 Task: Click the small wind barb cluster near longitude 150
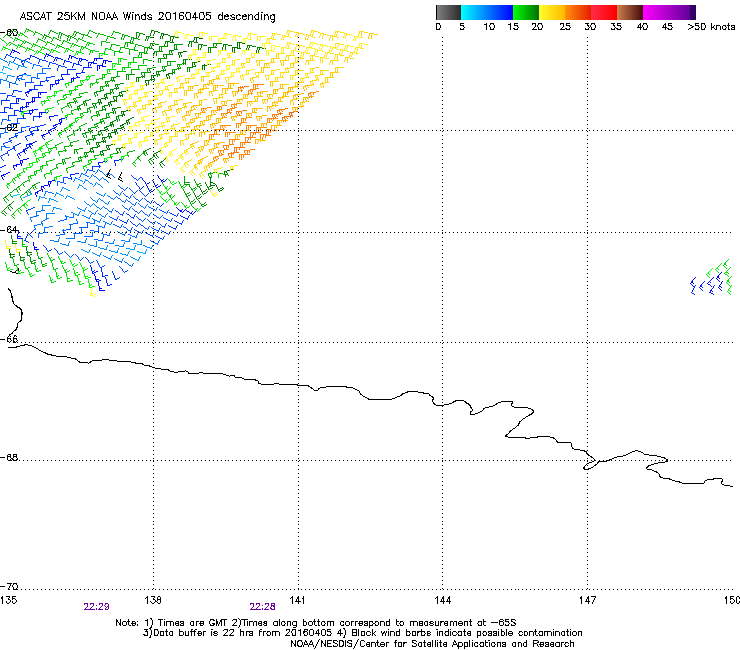pyautogui.click(x=711, y=278)
